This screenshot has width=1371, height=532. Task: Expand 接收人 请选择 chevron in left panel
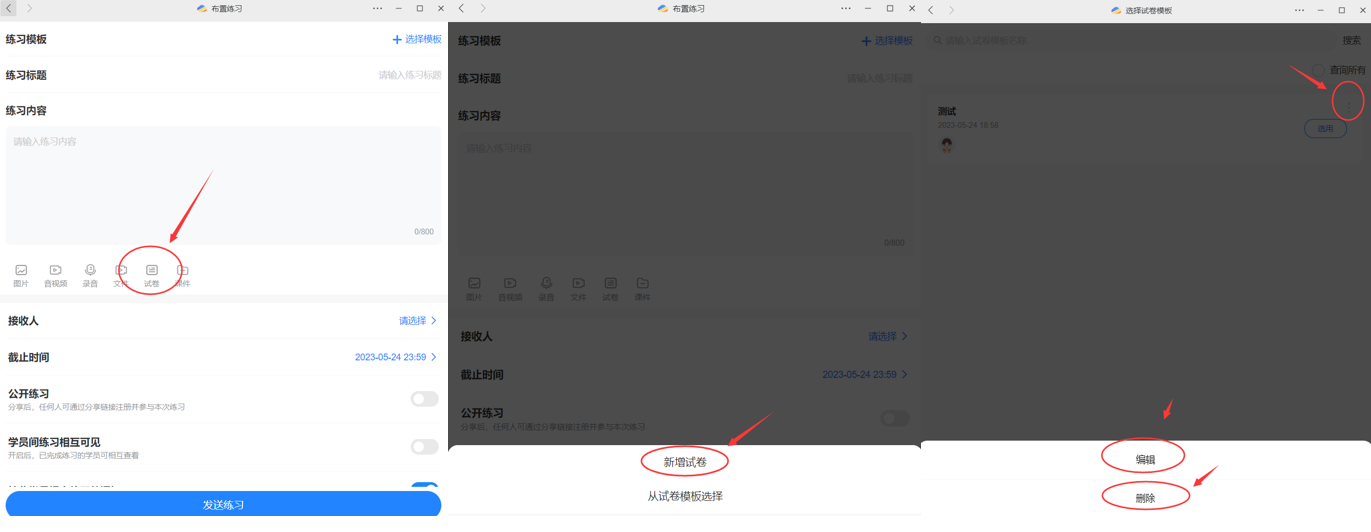tap(434, 321)
